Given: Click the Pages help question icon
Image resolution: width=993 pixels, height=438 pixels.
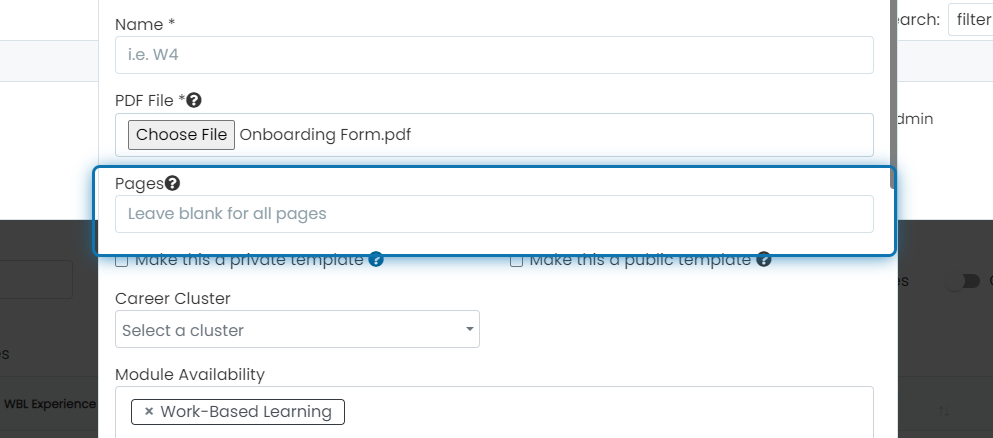Looking at the screenshot, I should tap(172, 183).
